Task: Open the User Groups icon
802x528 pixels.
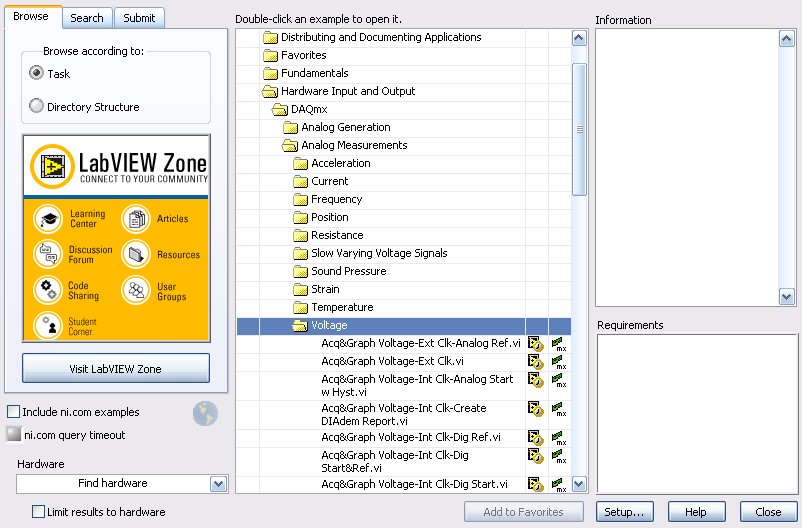Action: pyautogui.click(x=136, y=290)
